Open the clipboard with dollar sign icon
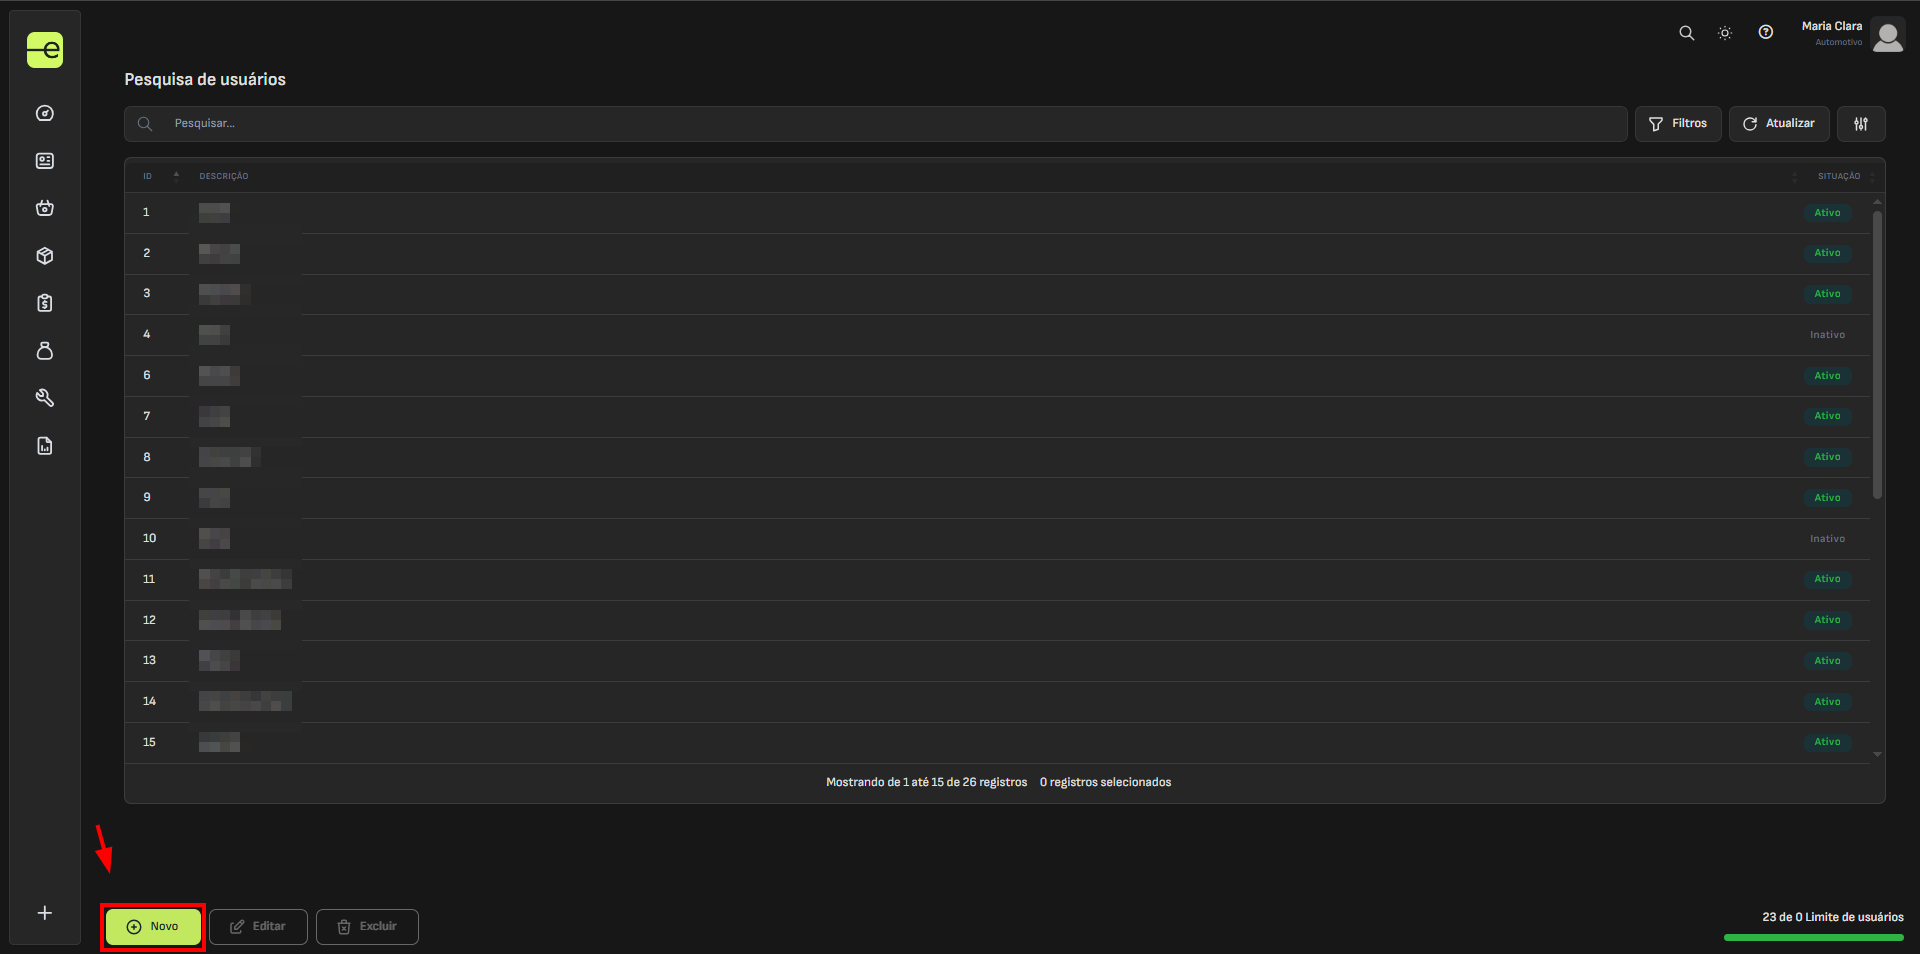This screenshot has width=1920, height=954. tap(45, 303)
